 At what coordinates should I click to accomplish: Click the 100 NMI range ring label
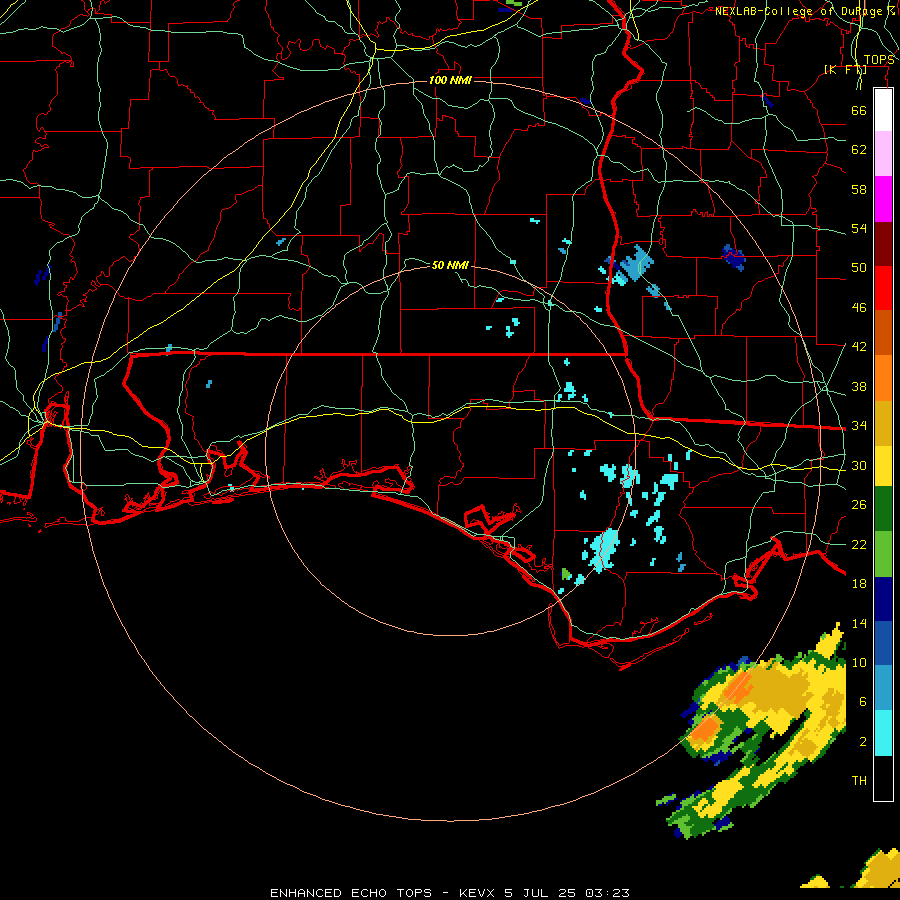tap(451, 80)
